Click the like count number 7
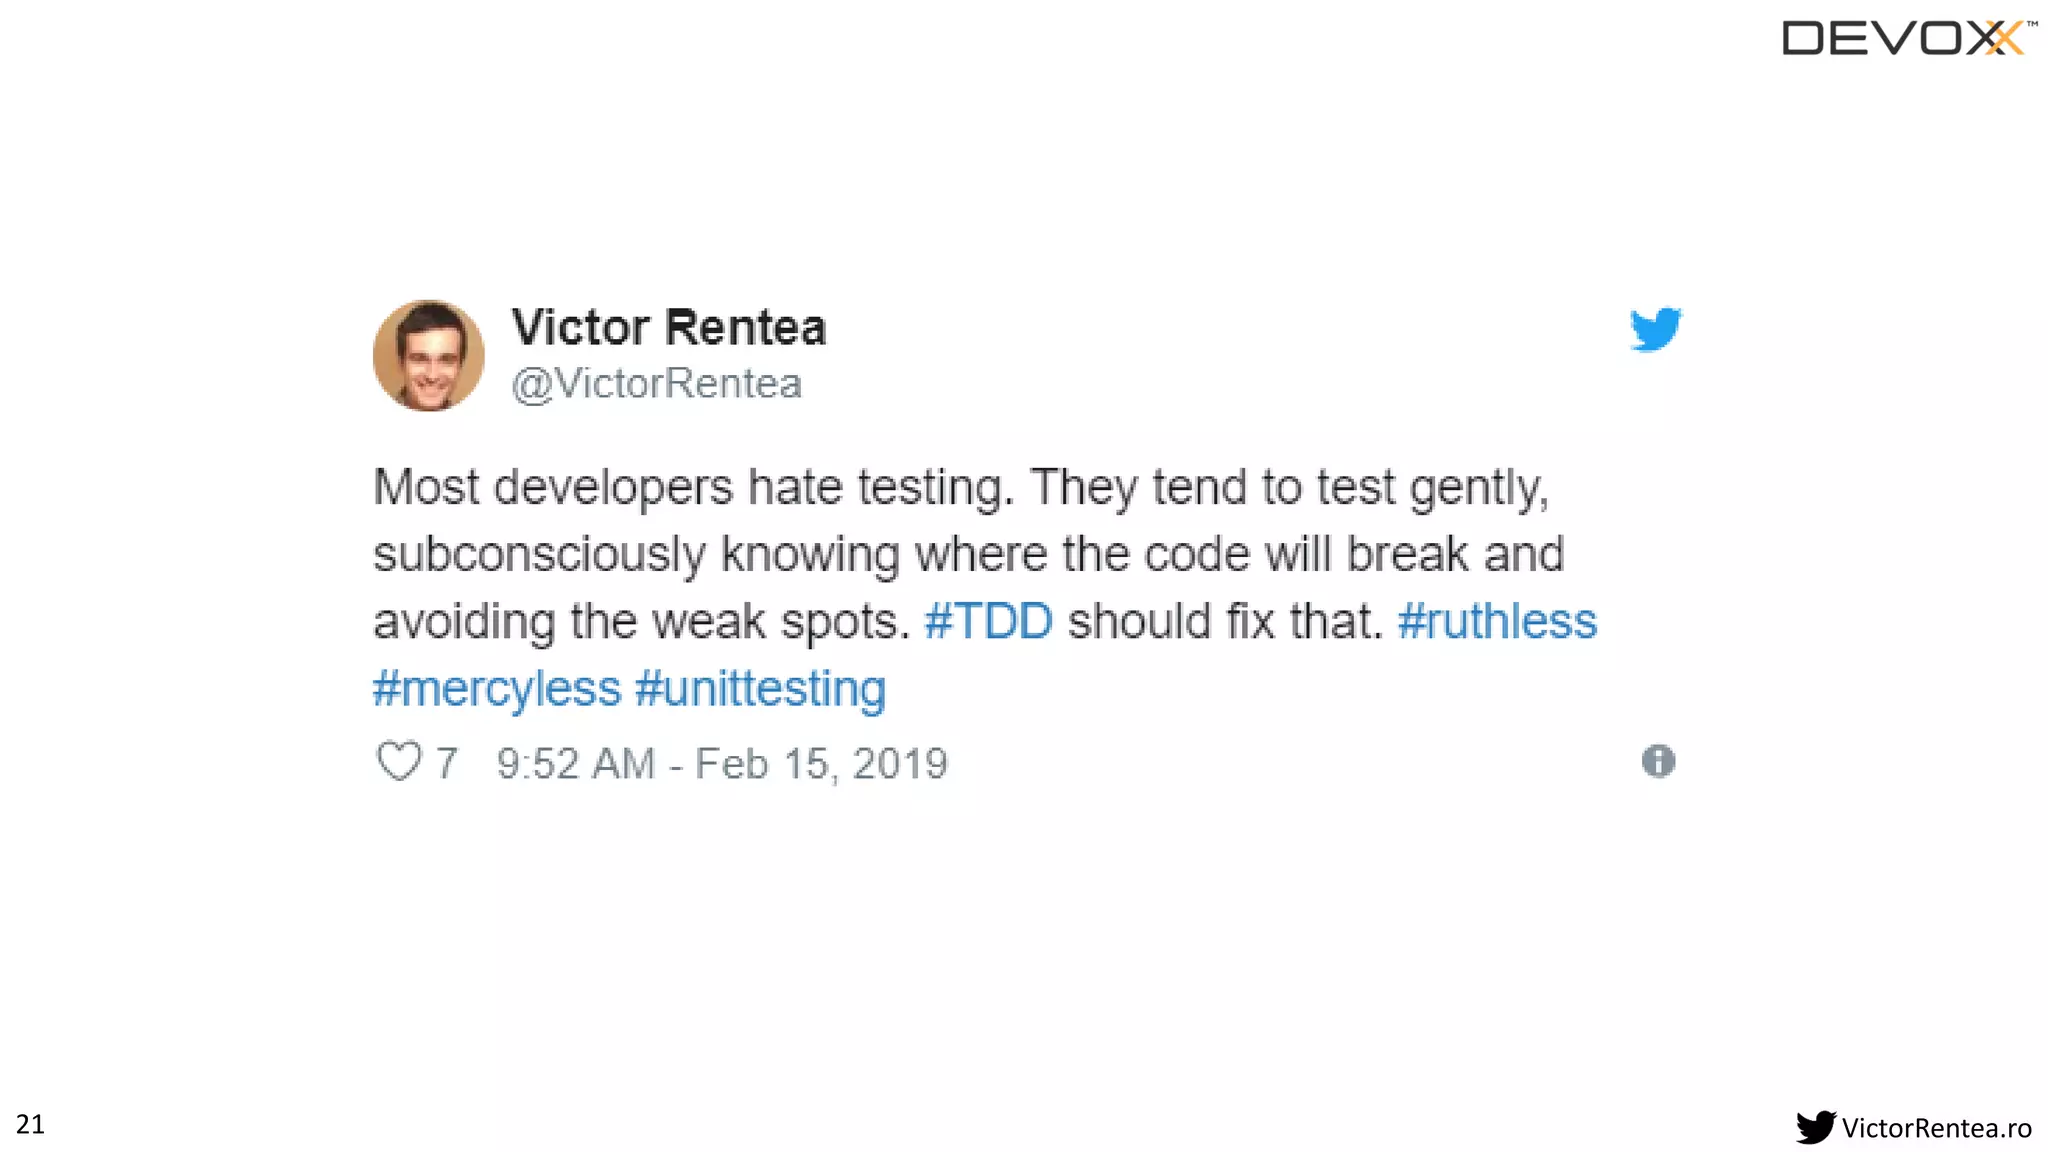The image size is (2048, 1152). 446,763
